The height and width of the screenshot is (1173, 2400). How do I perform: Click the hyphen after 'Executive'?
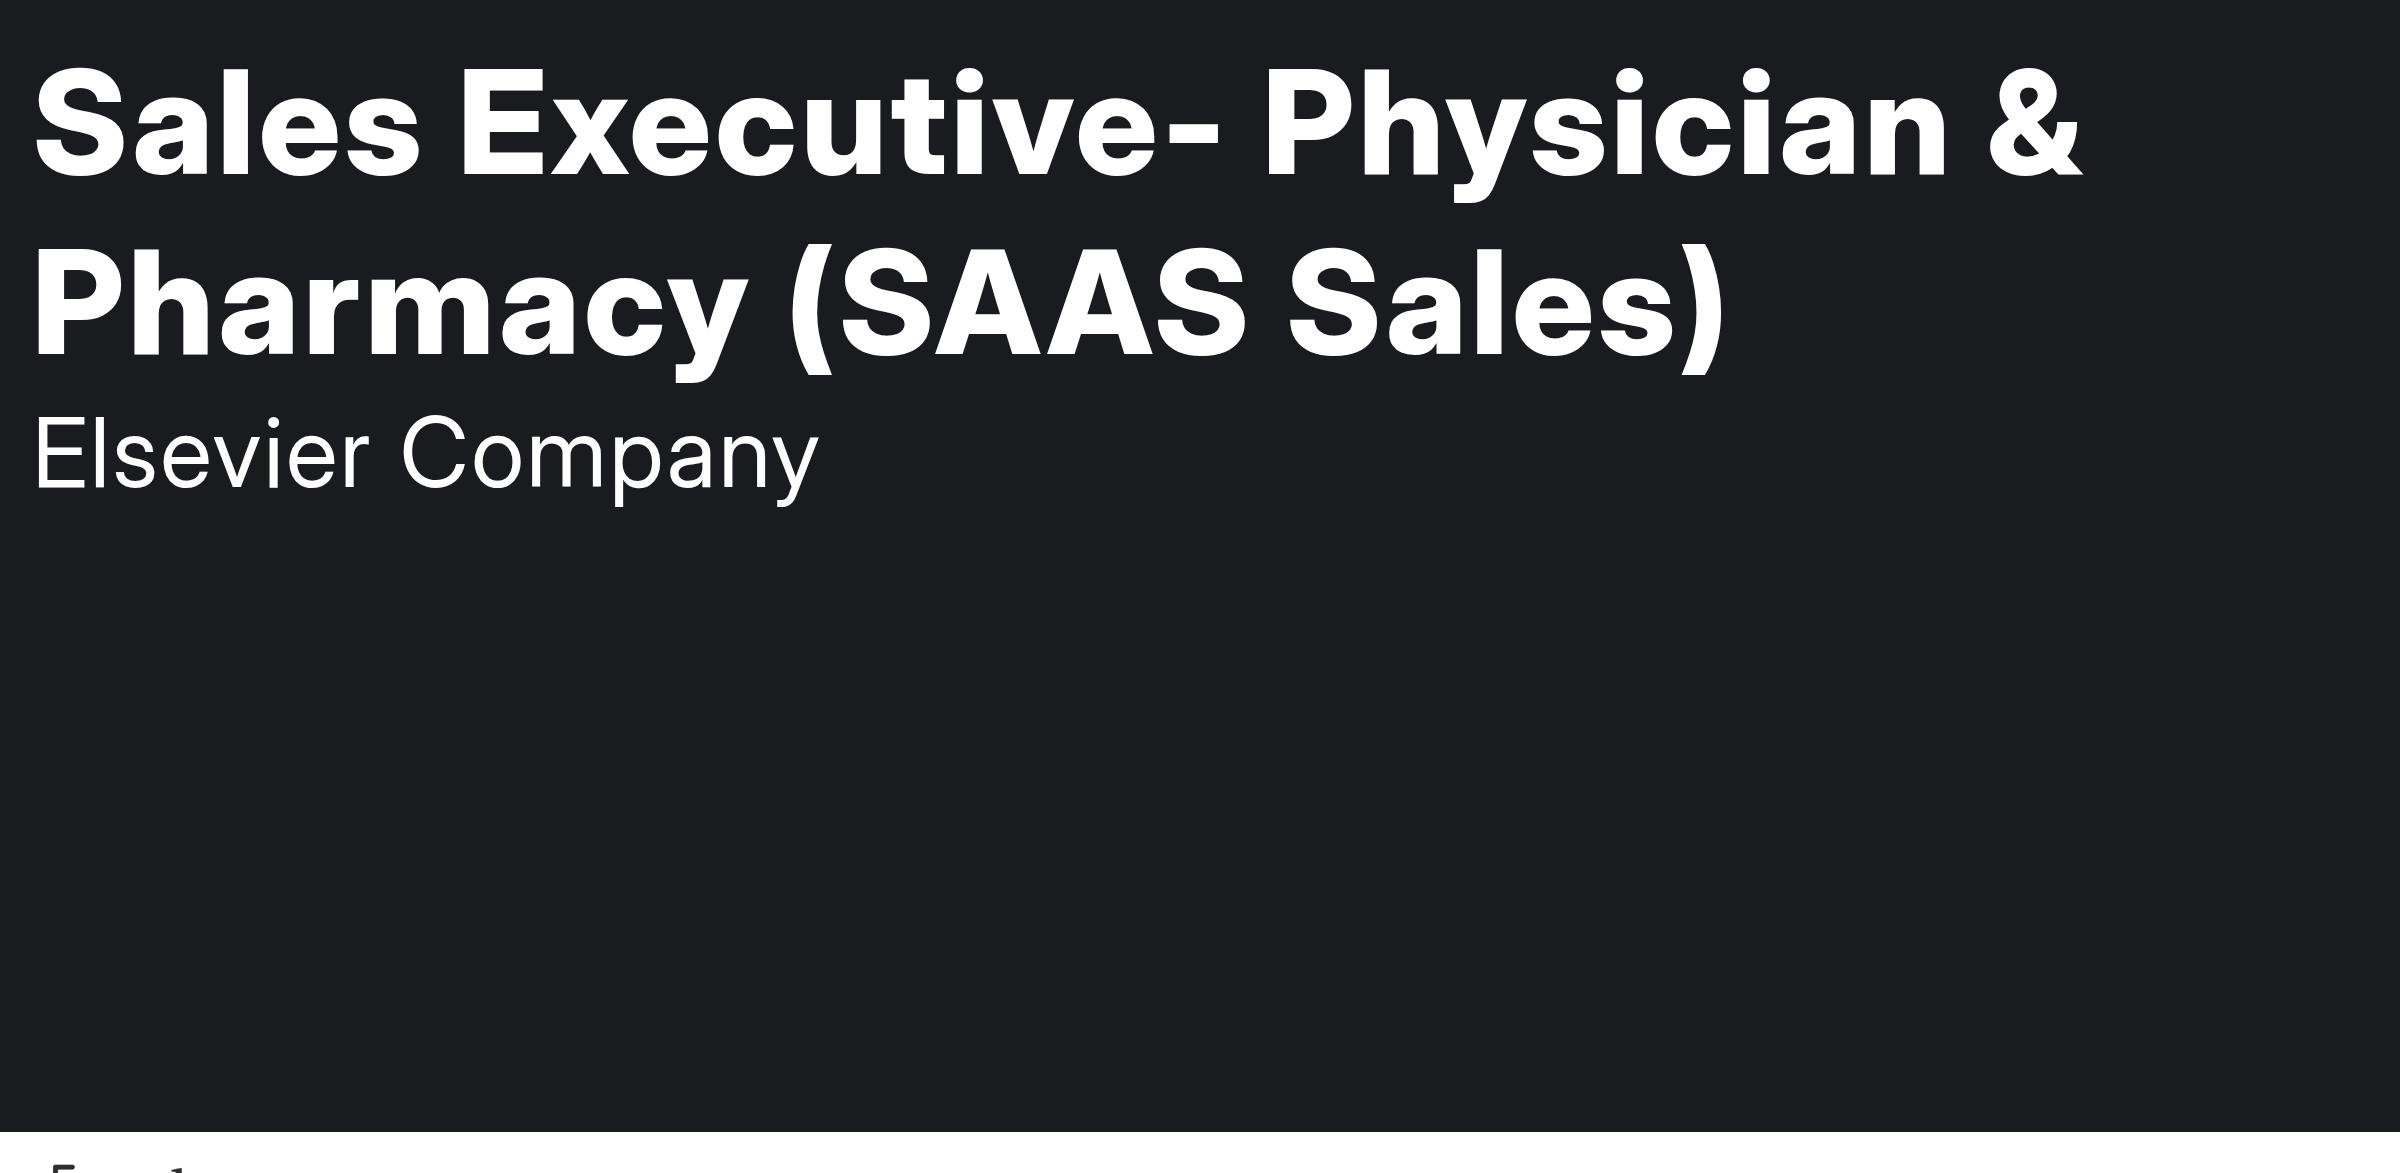click(x=1193, y=135)
